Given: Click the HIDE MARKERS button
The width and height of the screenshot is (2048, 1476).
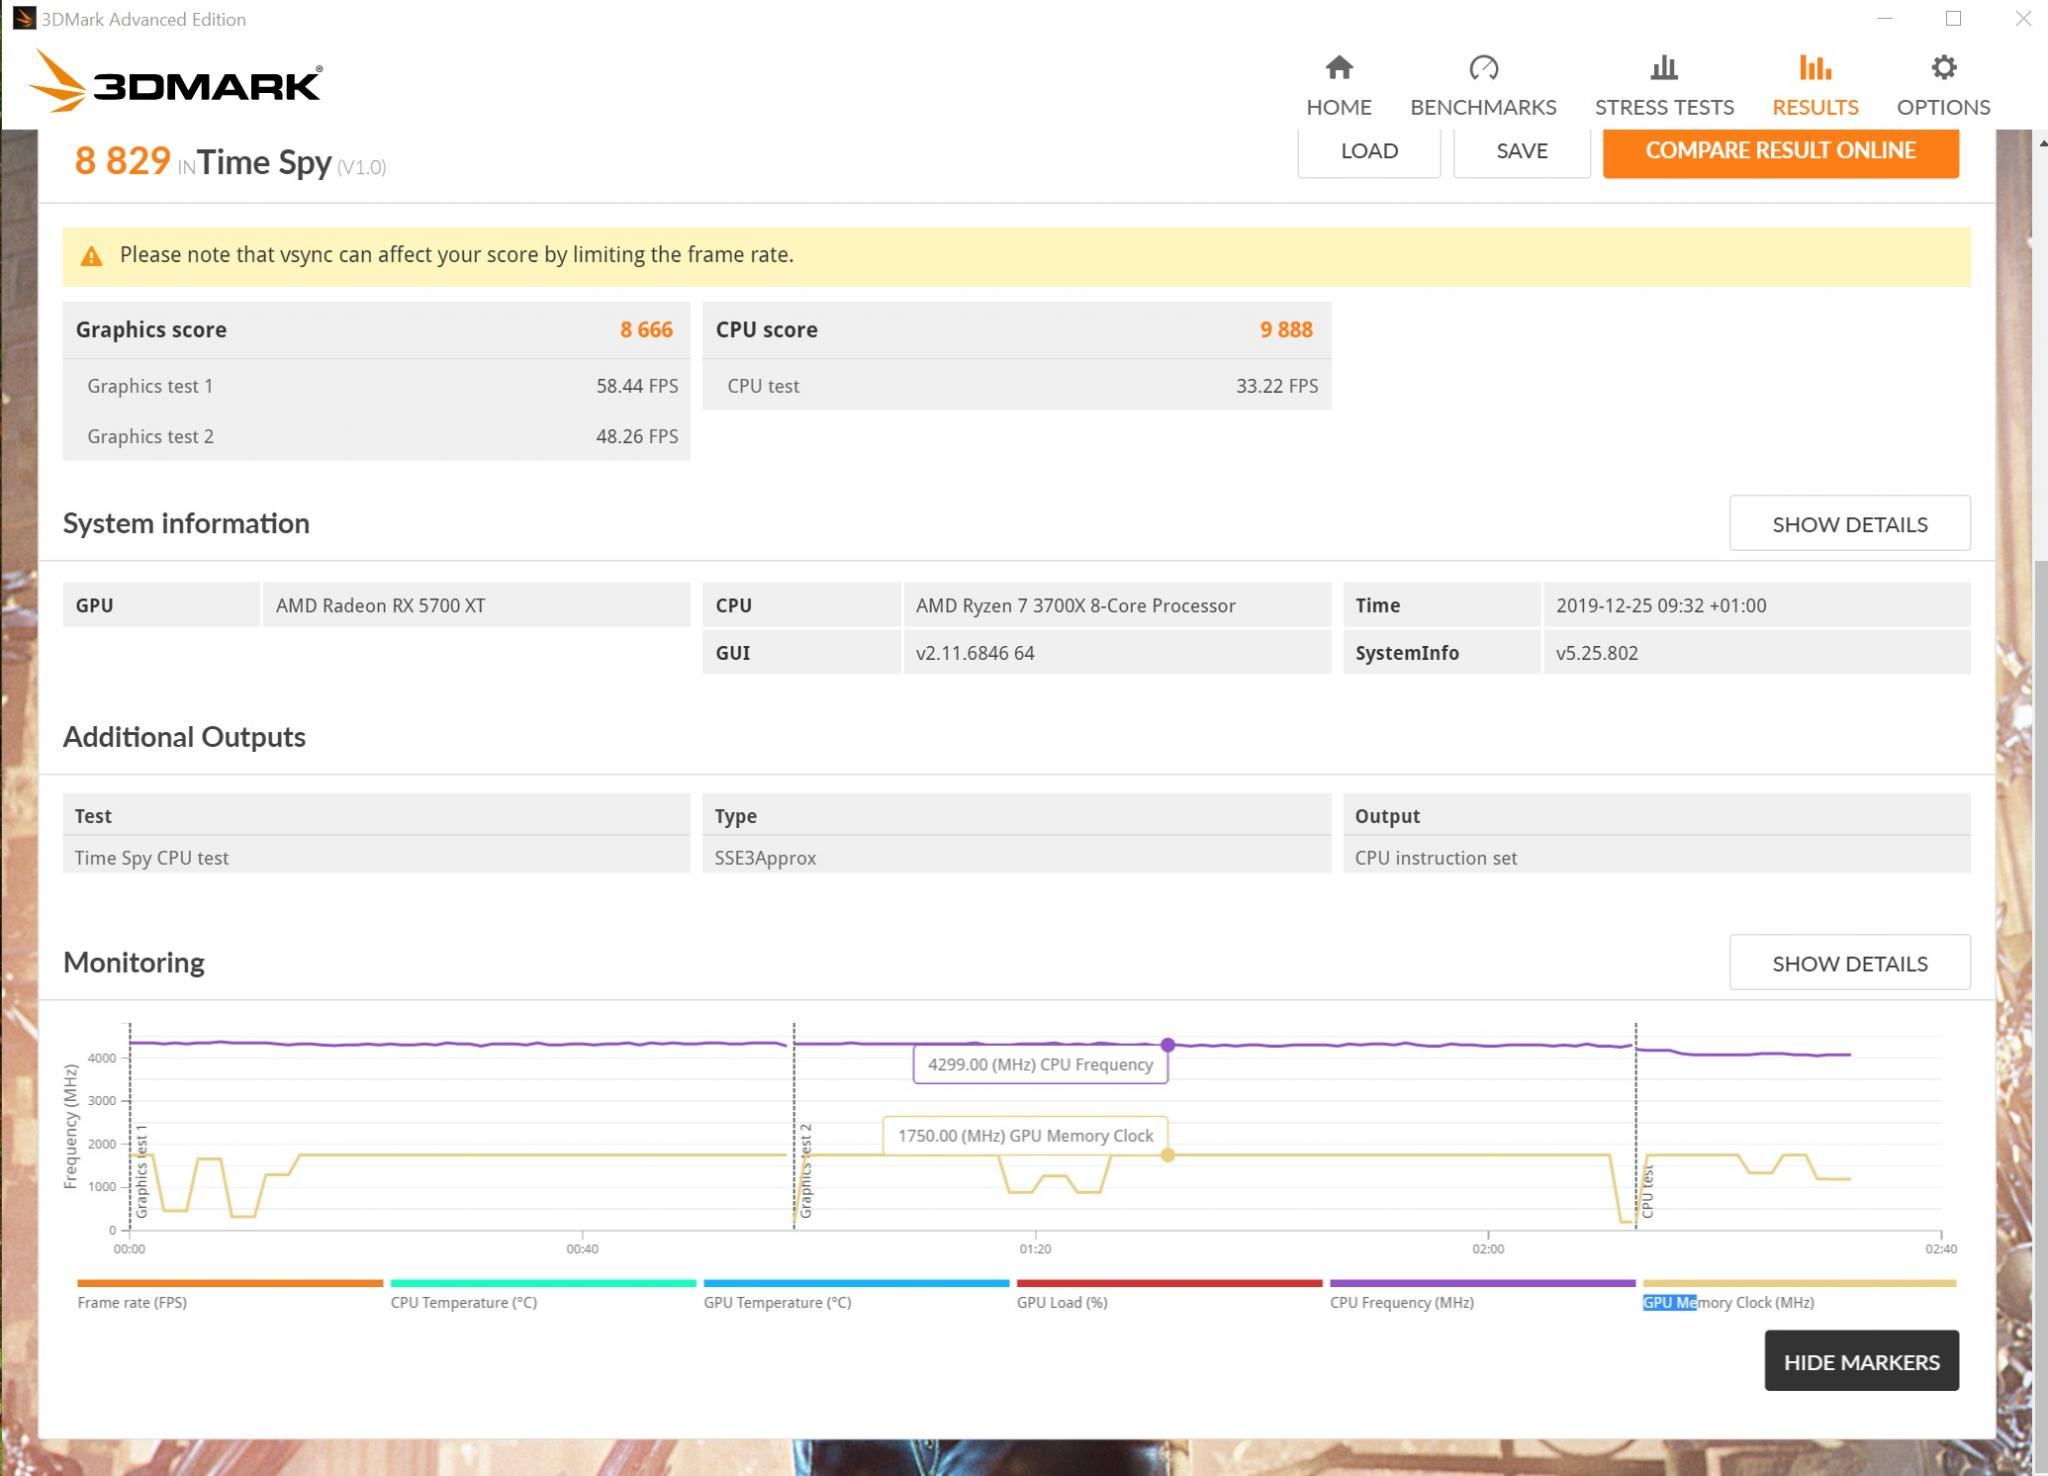Looking at the screenshot, I should pyautogui.click(x=1861, y=1361).
